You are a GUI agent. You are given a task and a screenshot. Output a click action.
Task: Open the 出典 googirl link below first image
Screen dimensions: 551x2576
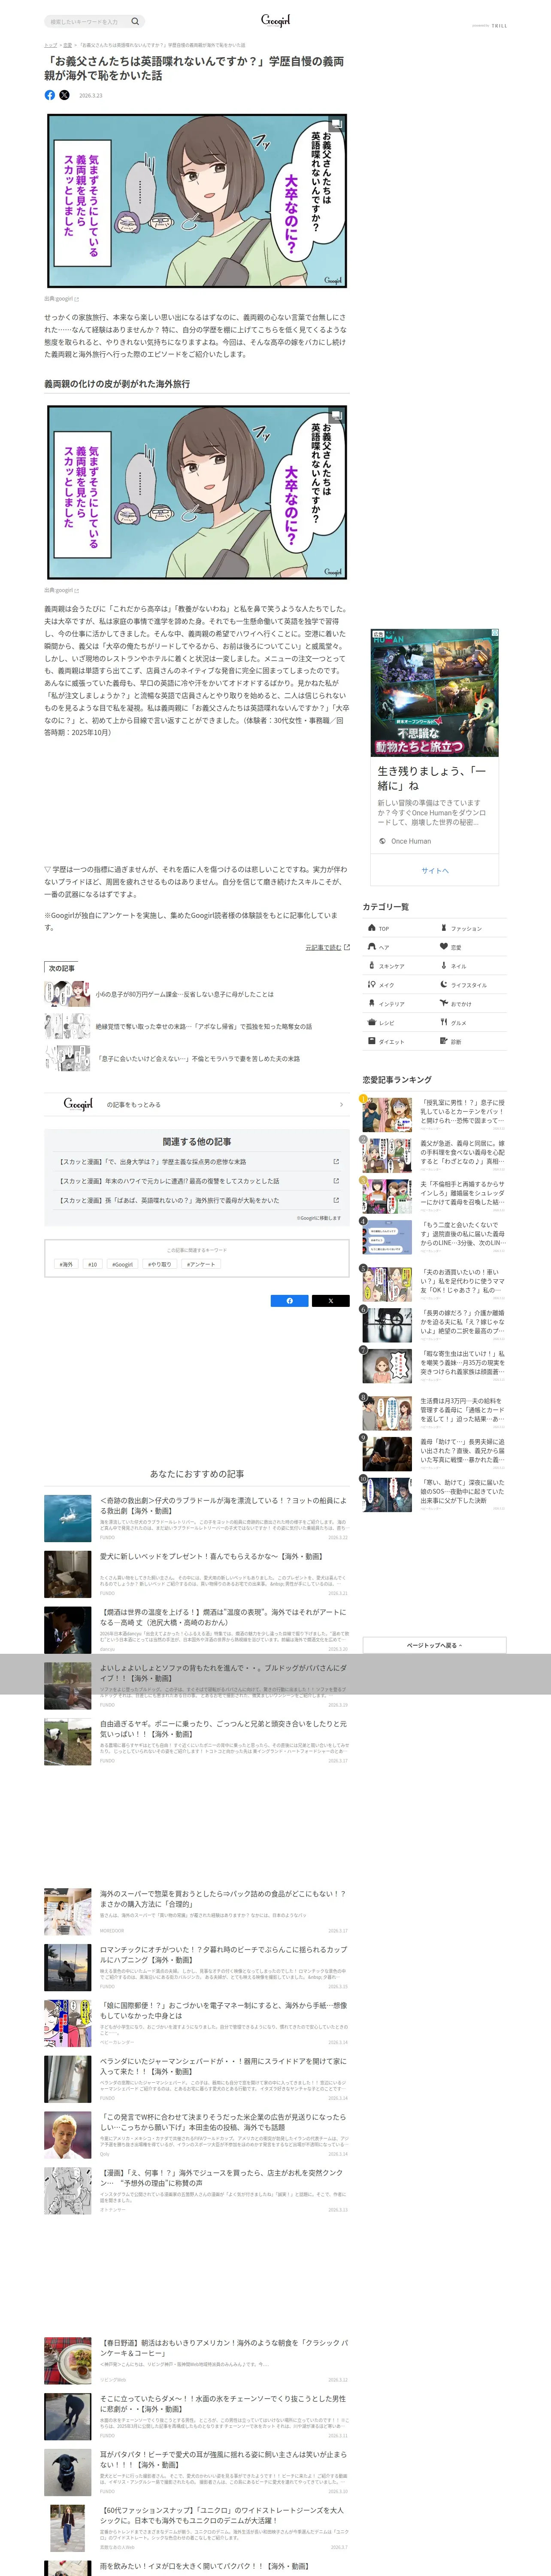[61, 299]
